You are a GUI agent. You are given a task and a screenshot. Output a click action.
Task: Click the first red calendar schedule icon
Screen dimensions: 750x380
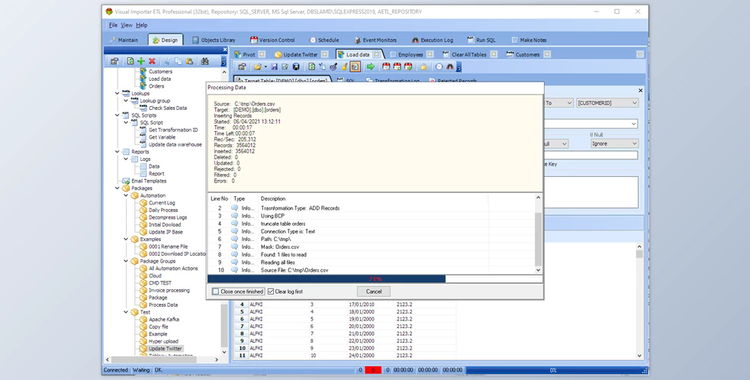pos(386,67)
